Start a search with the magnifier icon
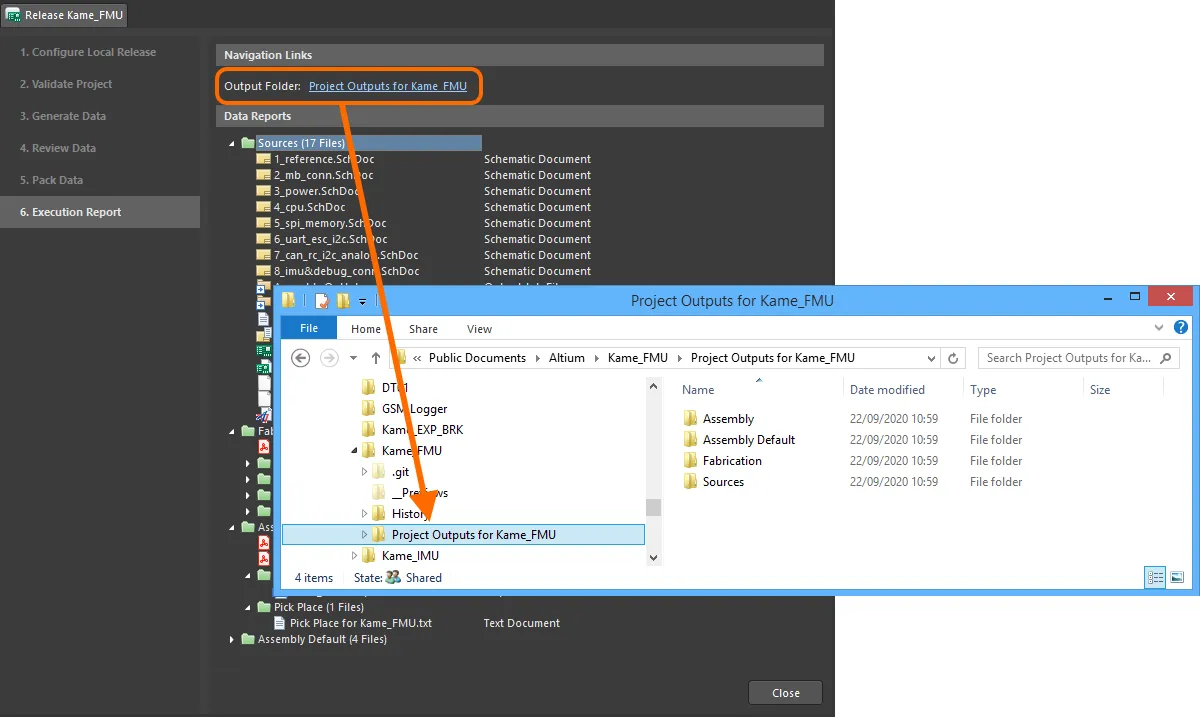The width and height of the screenshot is (1200, 717). click(x=1166, y=357)
